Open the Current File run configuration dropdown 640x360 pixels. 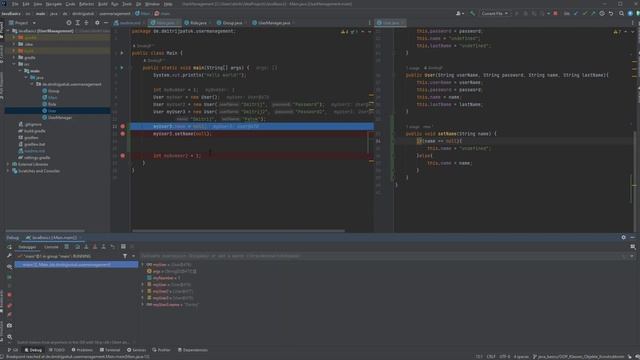[x=494, y=13]
